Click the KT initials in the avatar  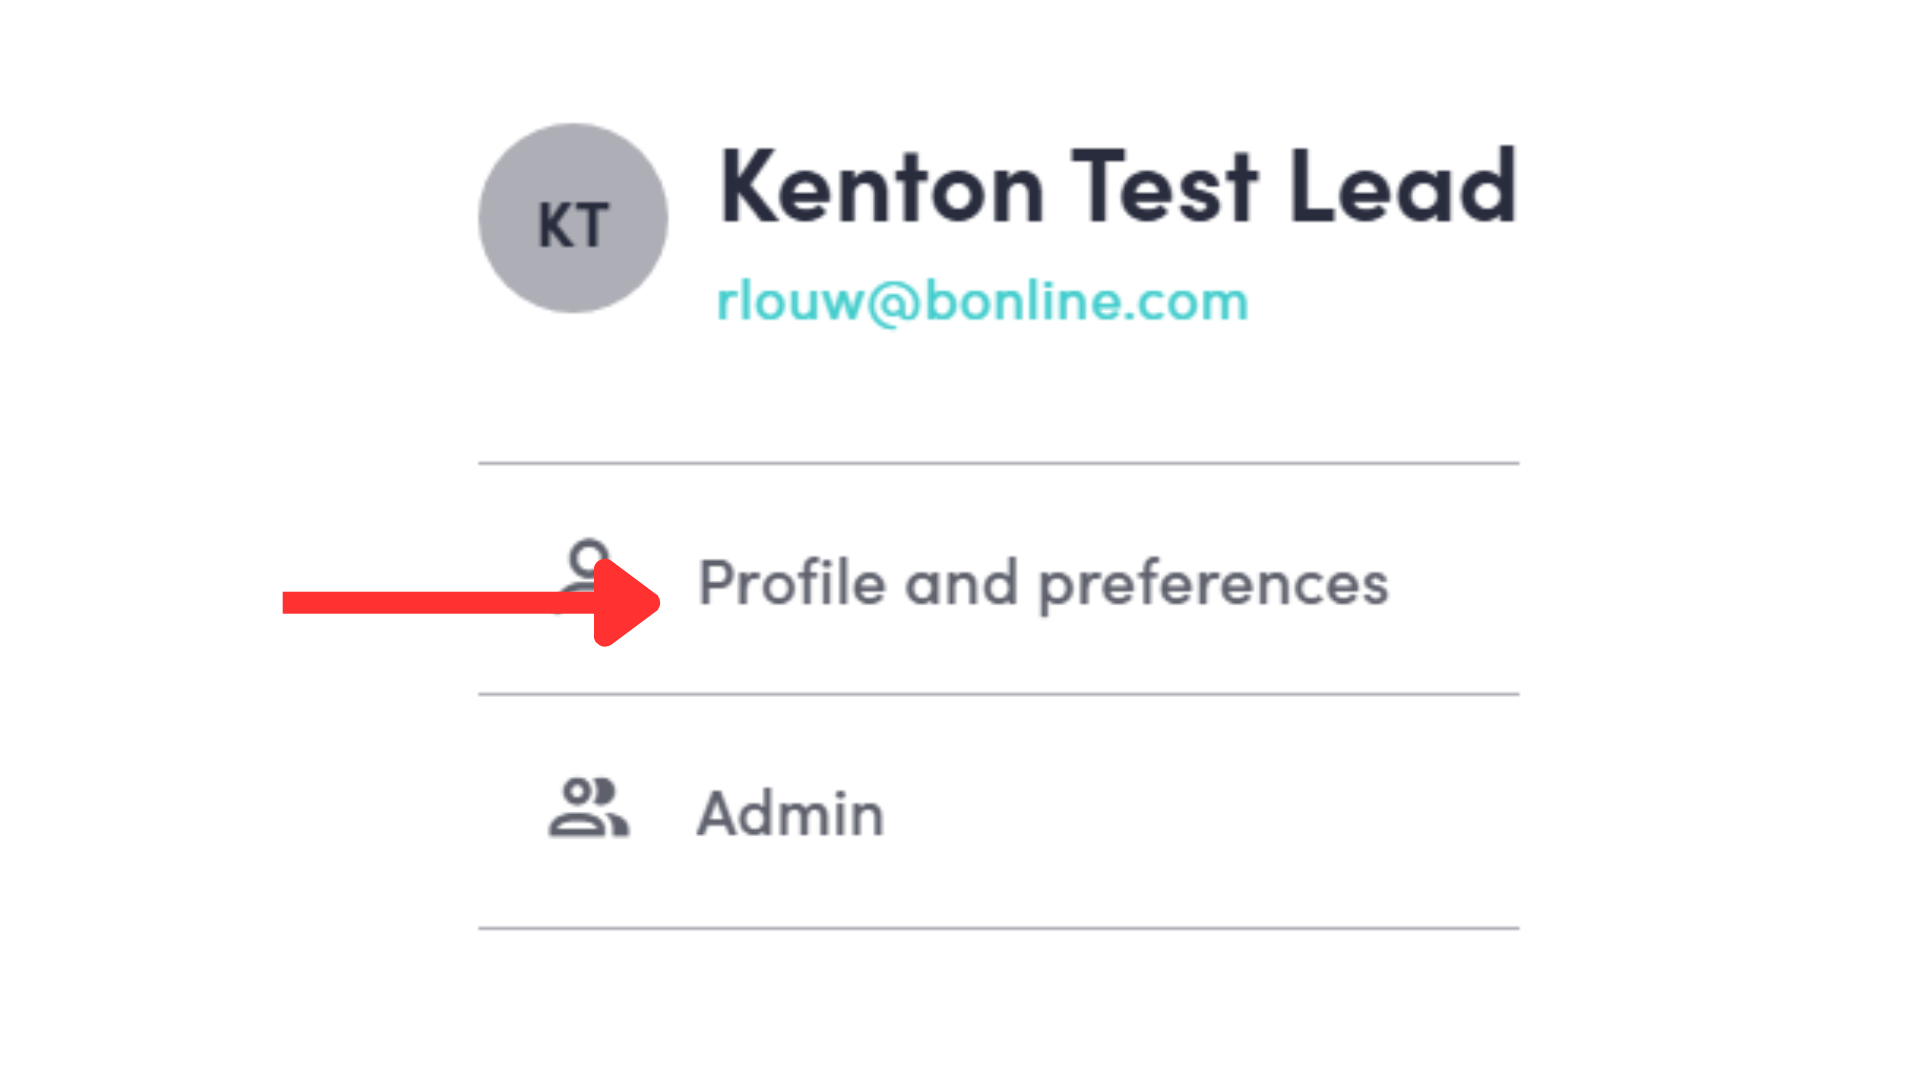pos(573,225)
